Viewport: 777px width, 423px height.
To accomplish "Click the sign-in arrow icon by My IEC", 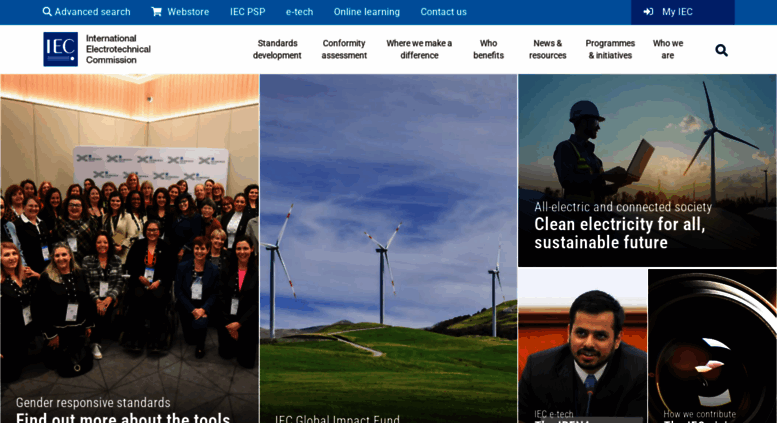I will [x=648, y=11].
